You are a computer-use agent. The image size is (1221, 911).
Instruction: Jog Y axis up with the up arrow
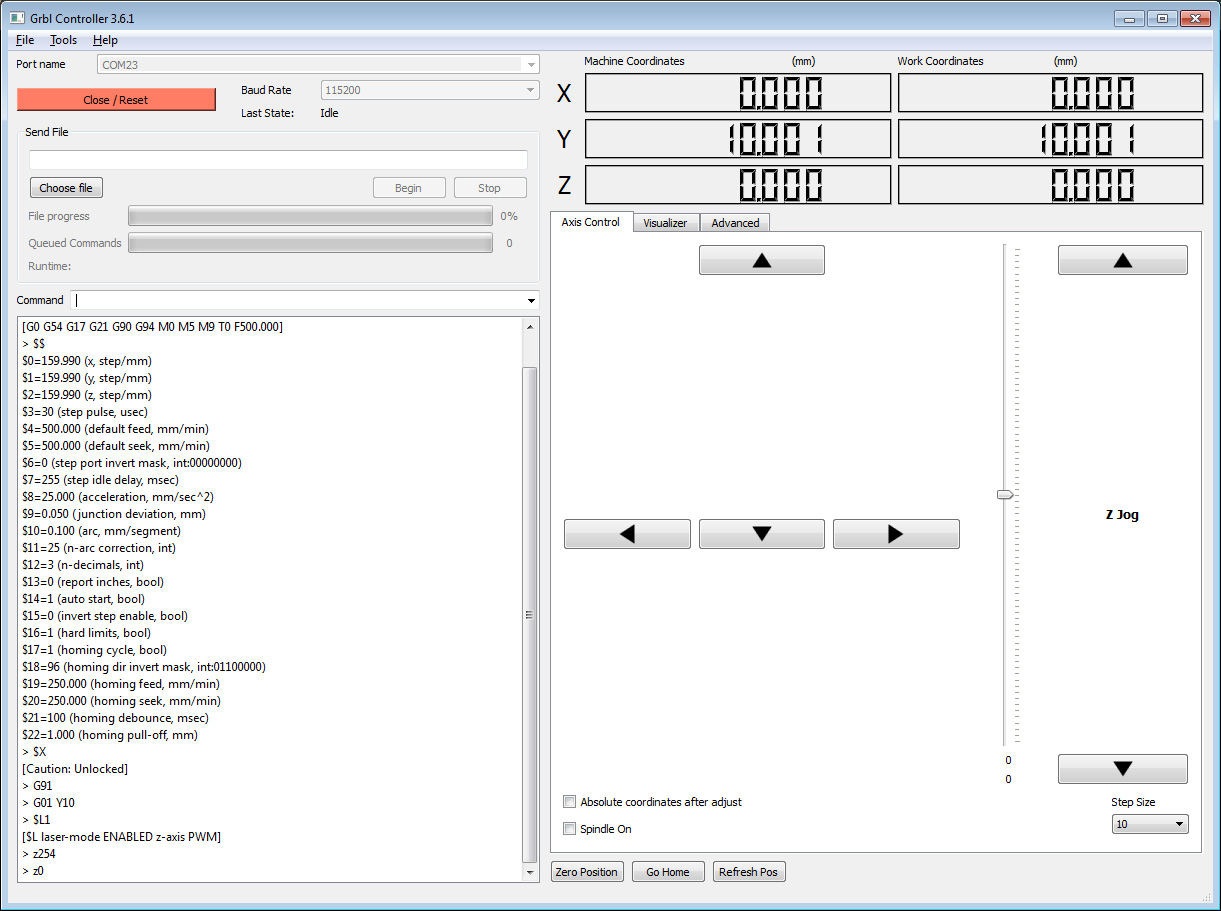click(762, 260)
